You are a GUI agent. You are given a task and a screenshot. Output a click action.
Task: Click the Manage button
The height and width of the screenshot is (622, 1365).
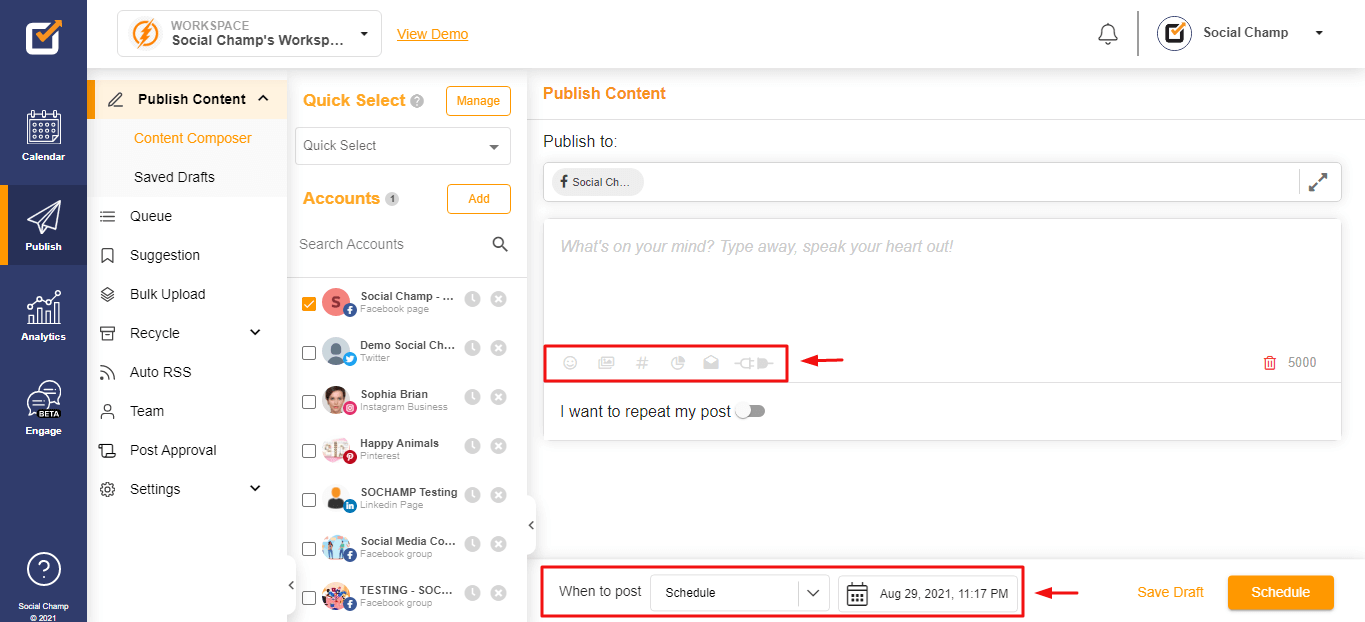click(x=478, y=101)
